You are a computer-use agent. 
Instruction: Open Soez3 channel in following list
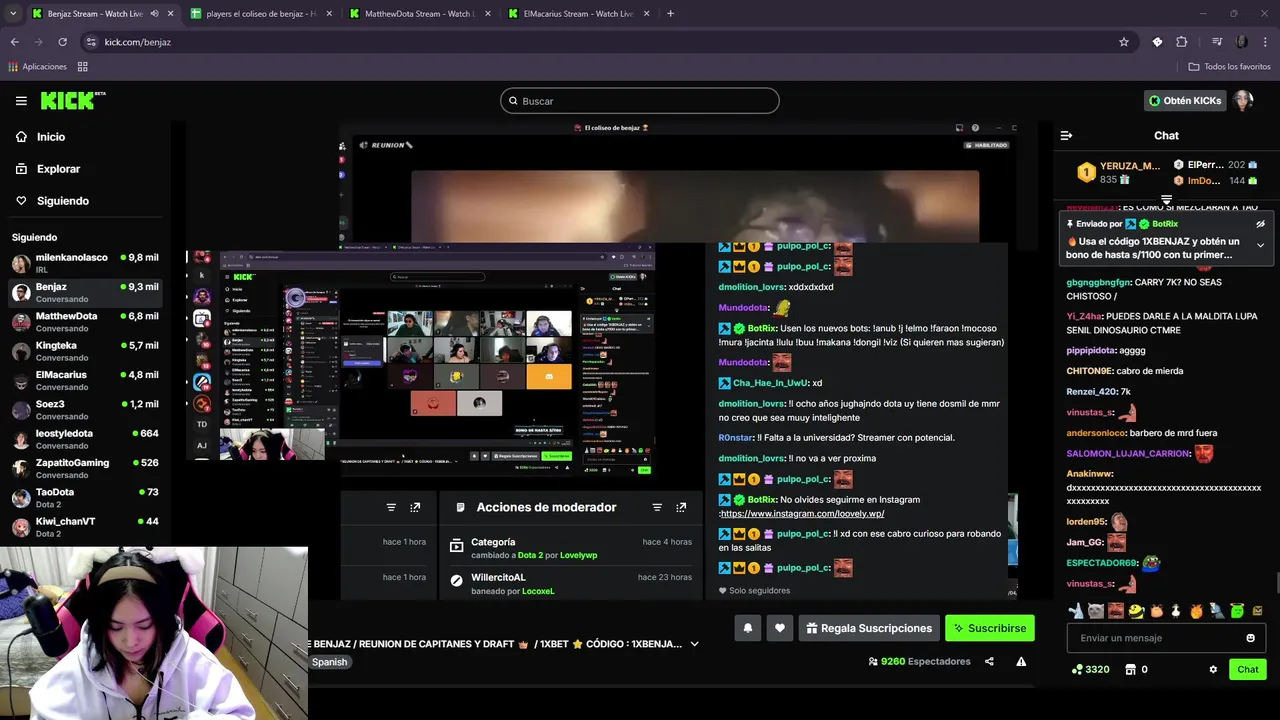click(85, 410)
